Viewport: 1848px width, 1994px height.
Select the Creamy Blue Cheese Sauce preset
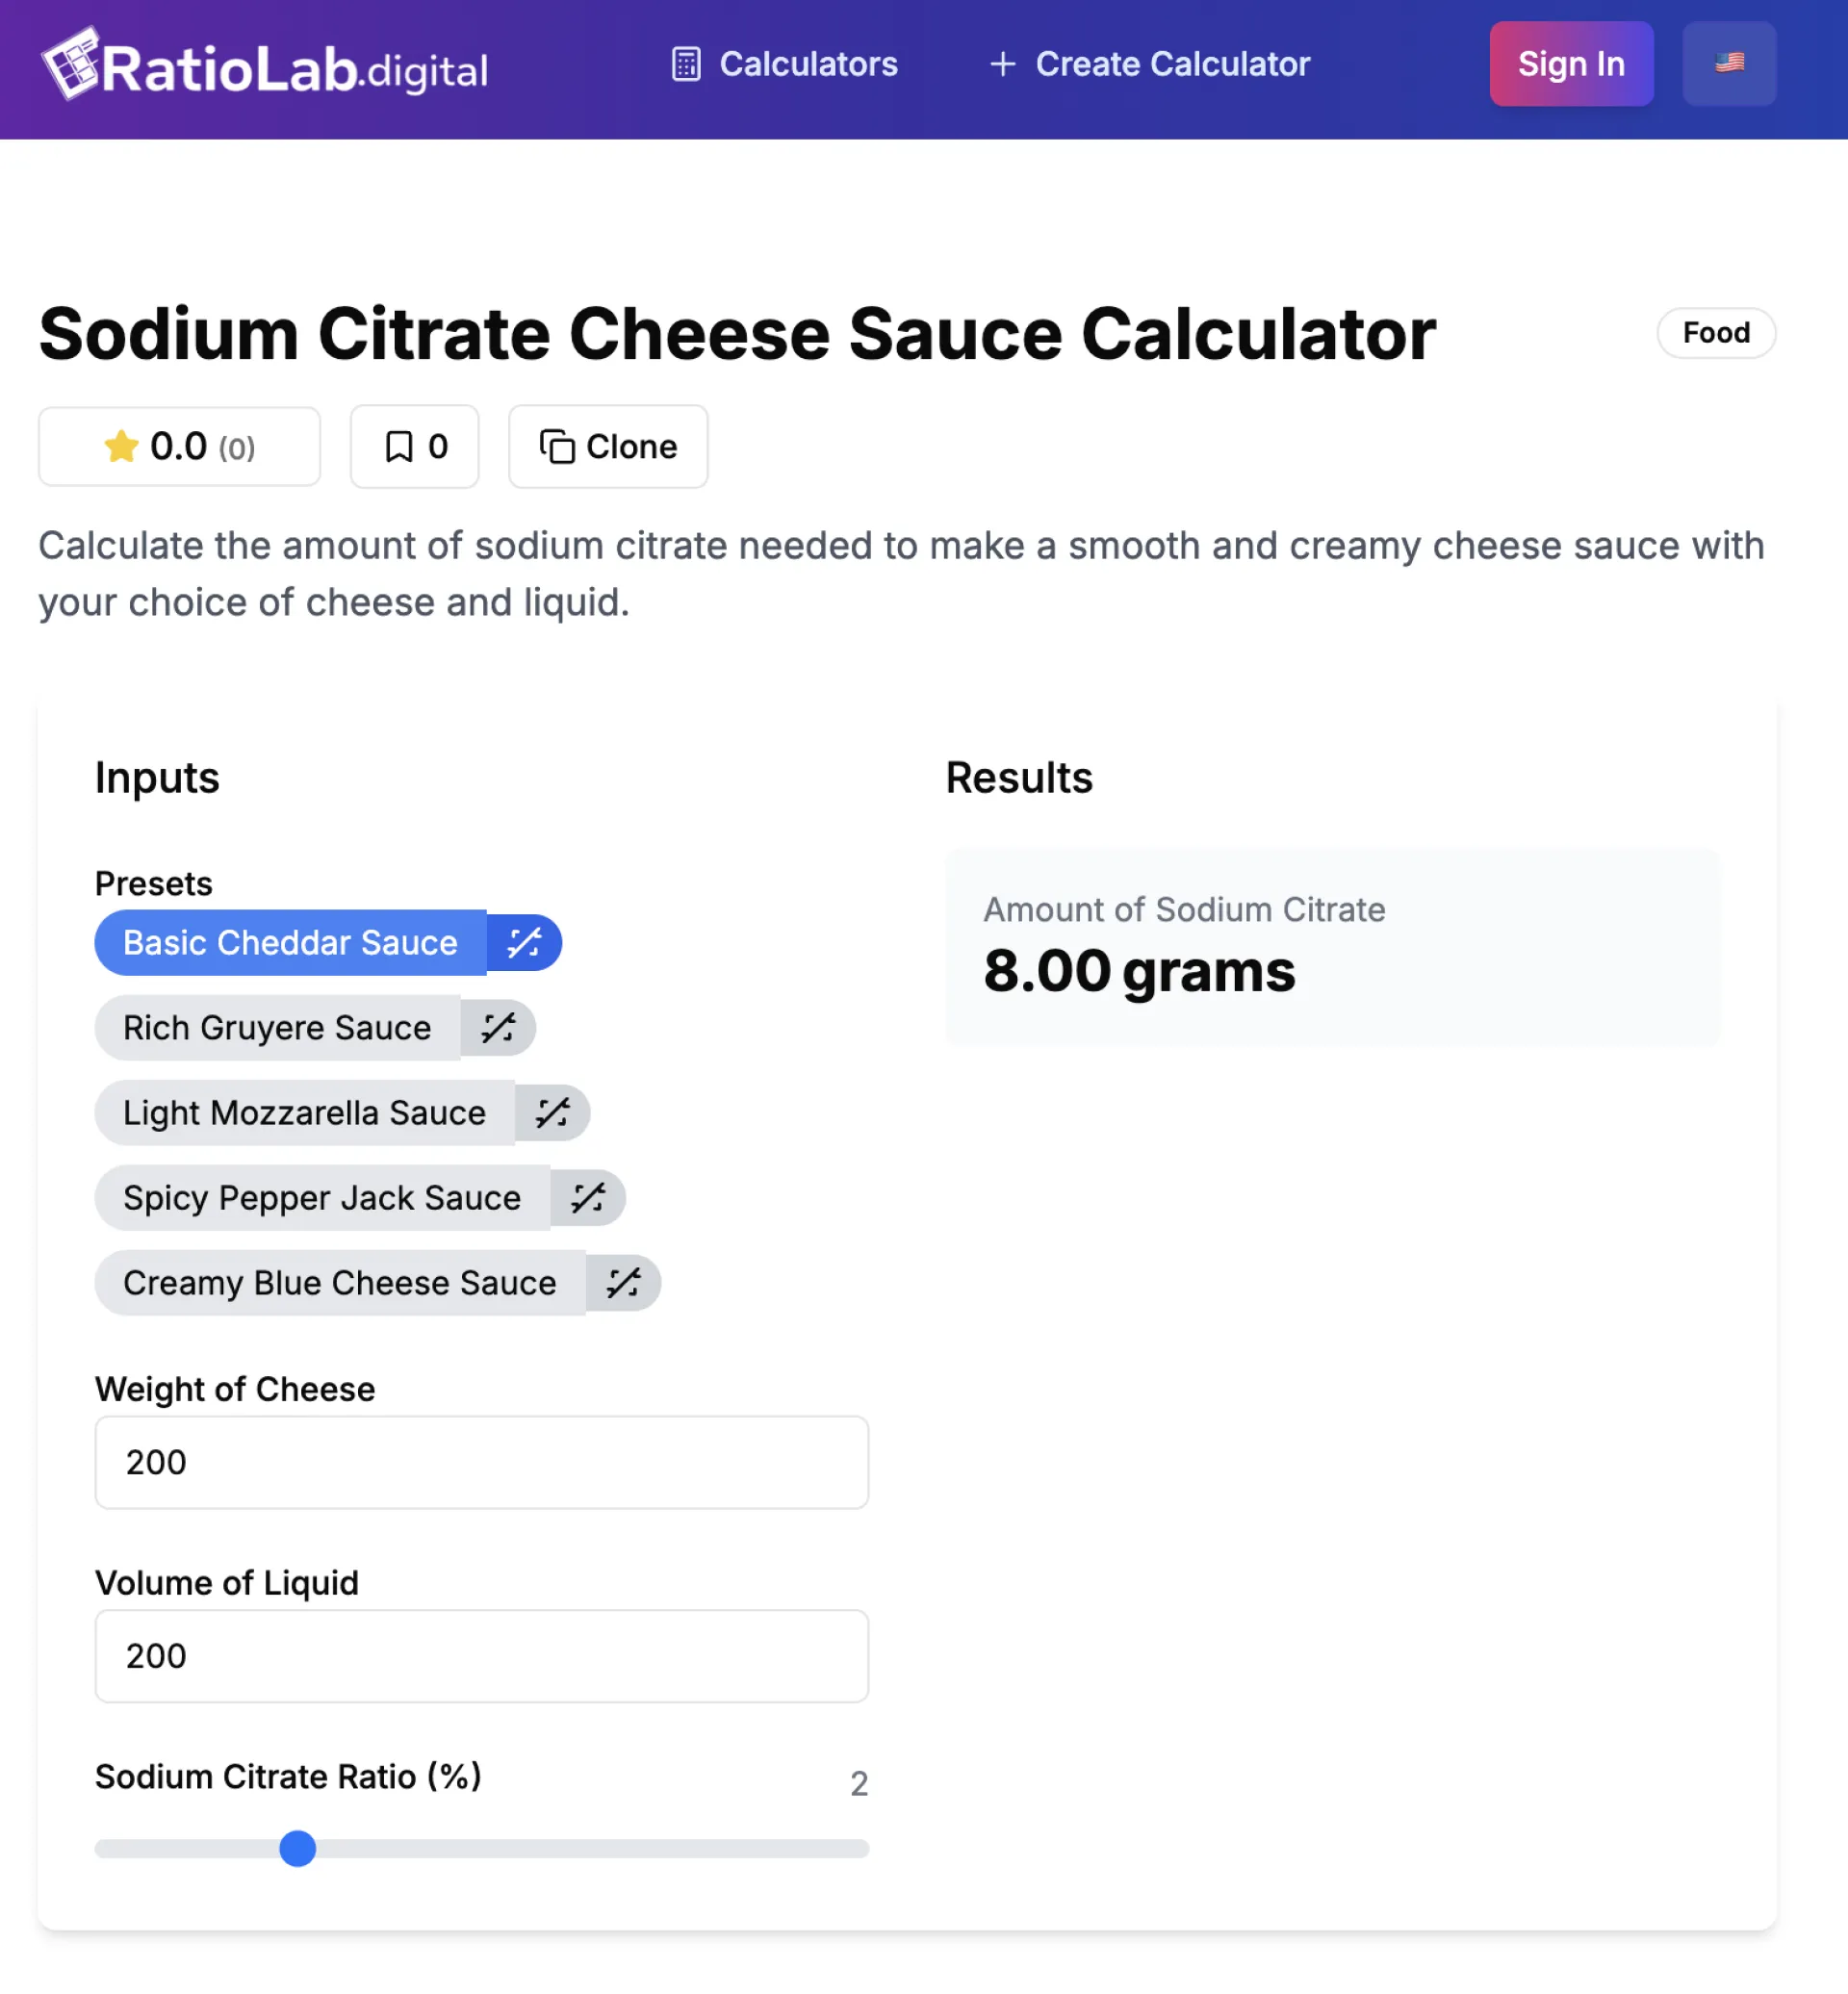[340, 1282]
